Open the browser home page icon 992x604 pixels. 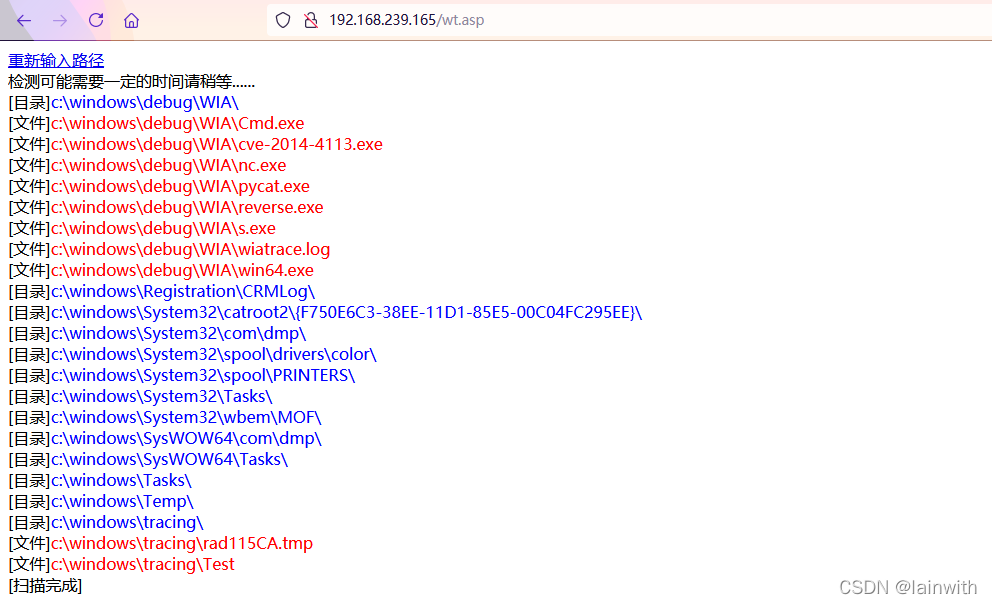coord(132,21)
